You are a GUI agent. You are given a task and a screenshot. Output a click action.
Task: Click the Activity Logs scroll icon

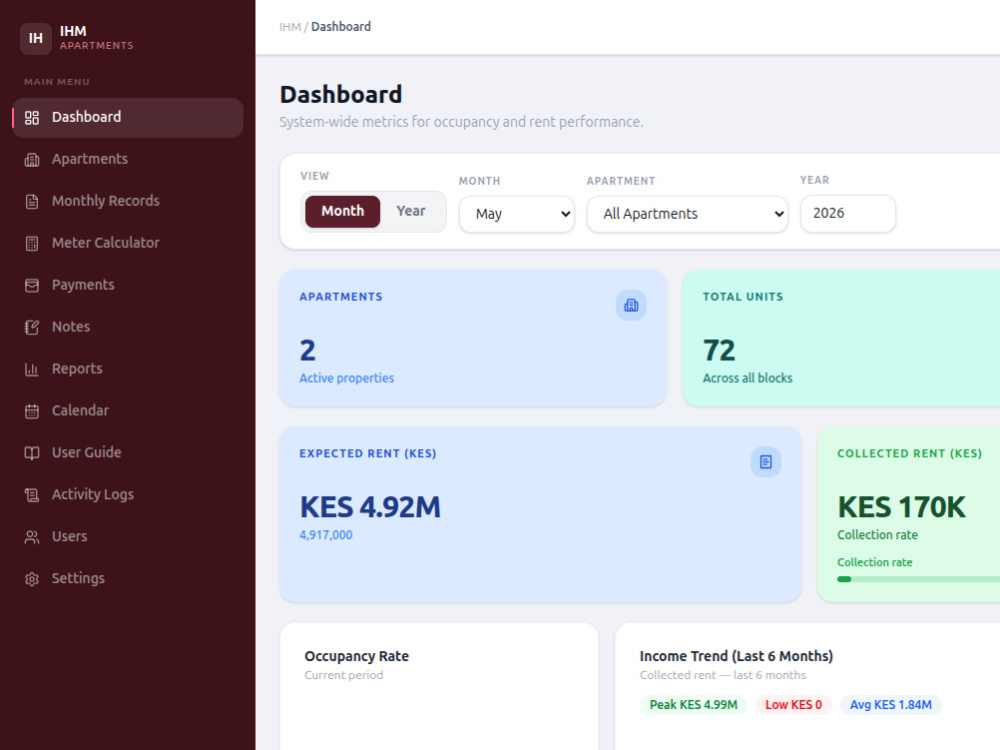click(32, 495)
